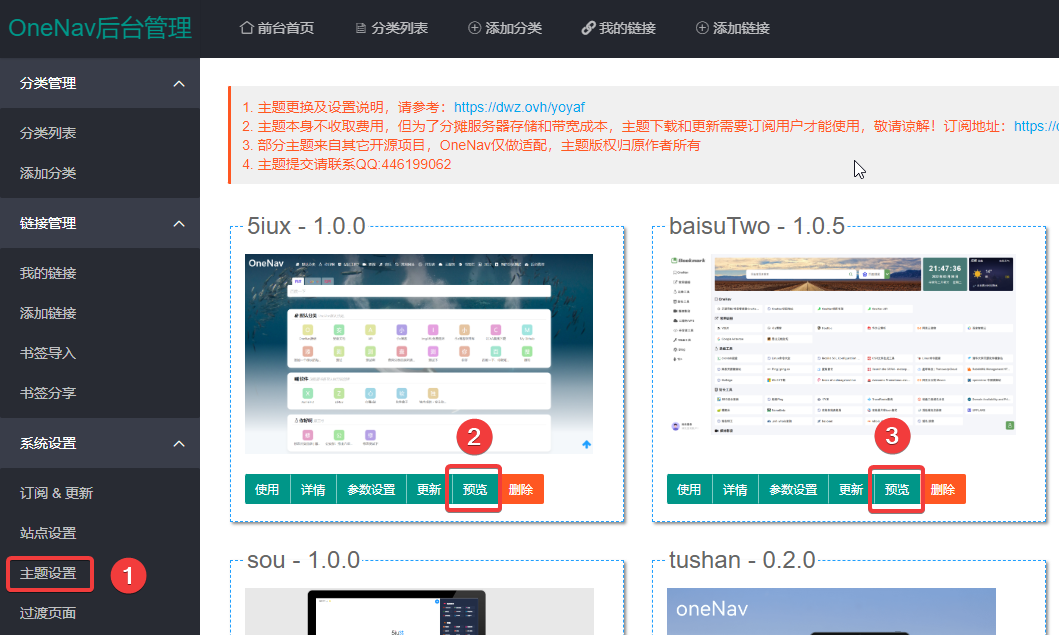
Task: Click the sou theme screenshot thumbnail
Action: pyautogui.click(x=419, y=611)
